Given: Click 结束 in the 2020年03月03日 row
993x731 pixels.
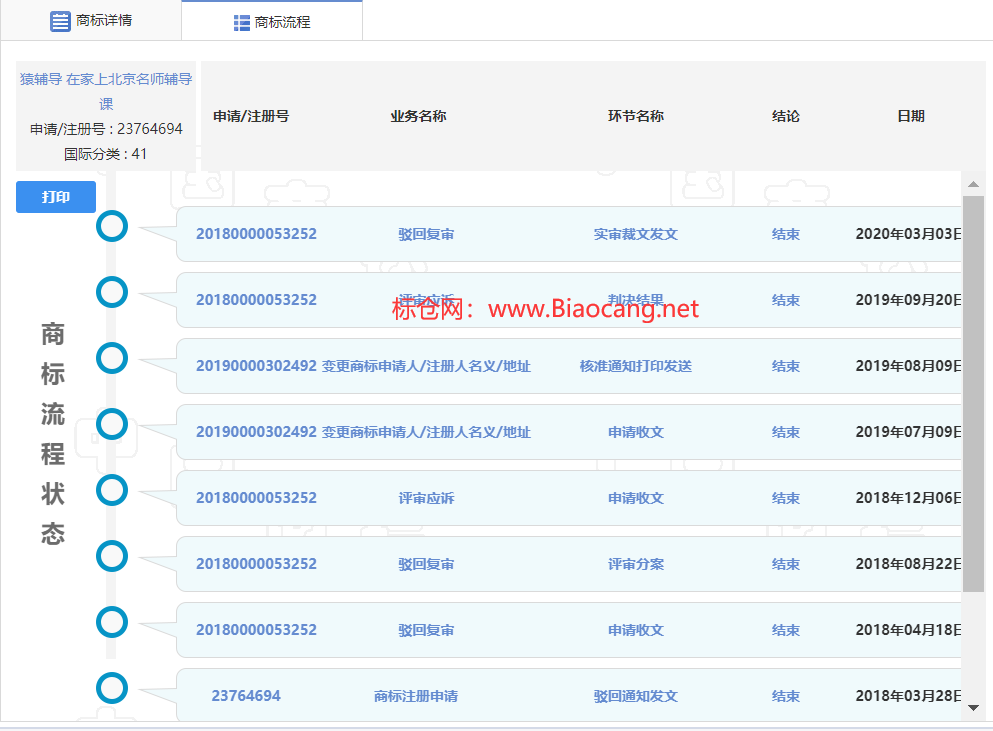Looking at the screenshot, I should tap(786, 234).
